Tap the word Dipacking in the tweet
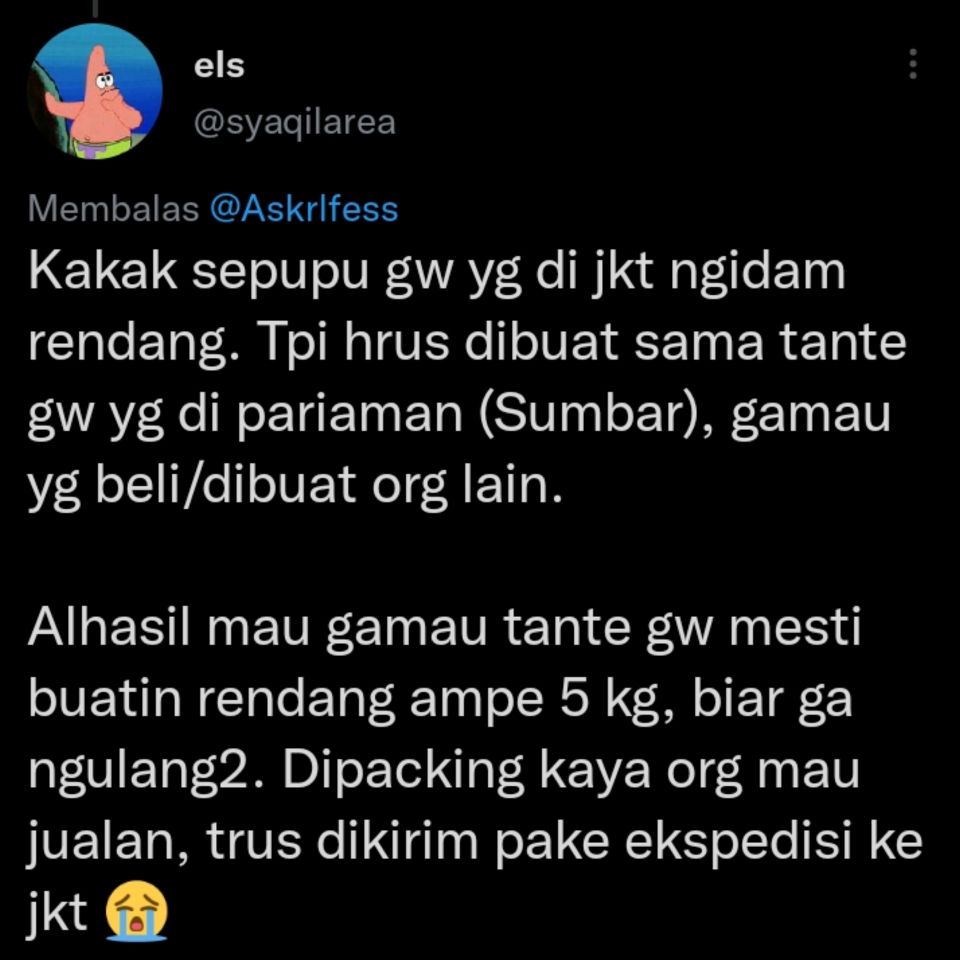Image resolution: width=960 pixels, height=960 pixels. pyautogui.click(x=402, y=770)
